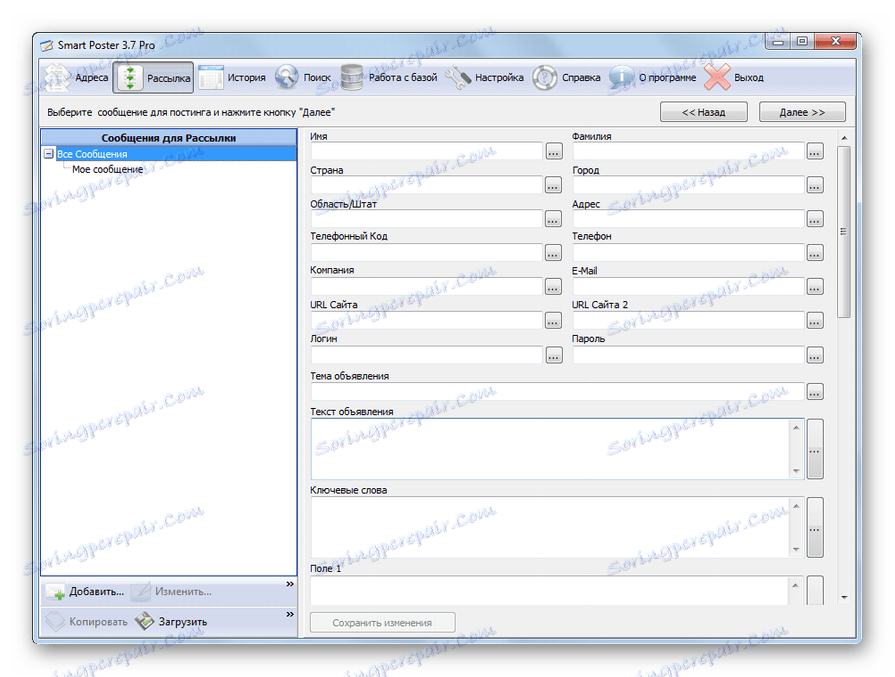The width and height of the screenshot is (895, 677).
Task: Click into the Фамилия input field
Action: [x=688, y=151]
